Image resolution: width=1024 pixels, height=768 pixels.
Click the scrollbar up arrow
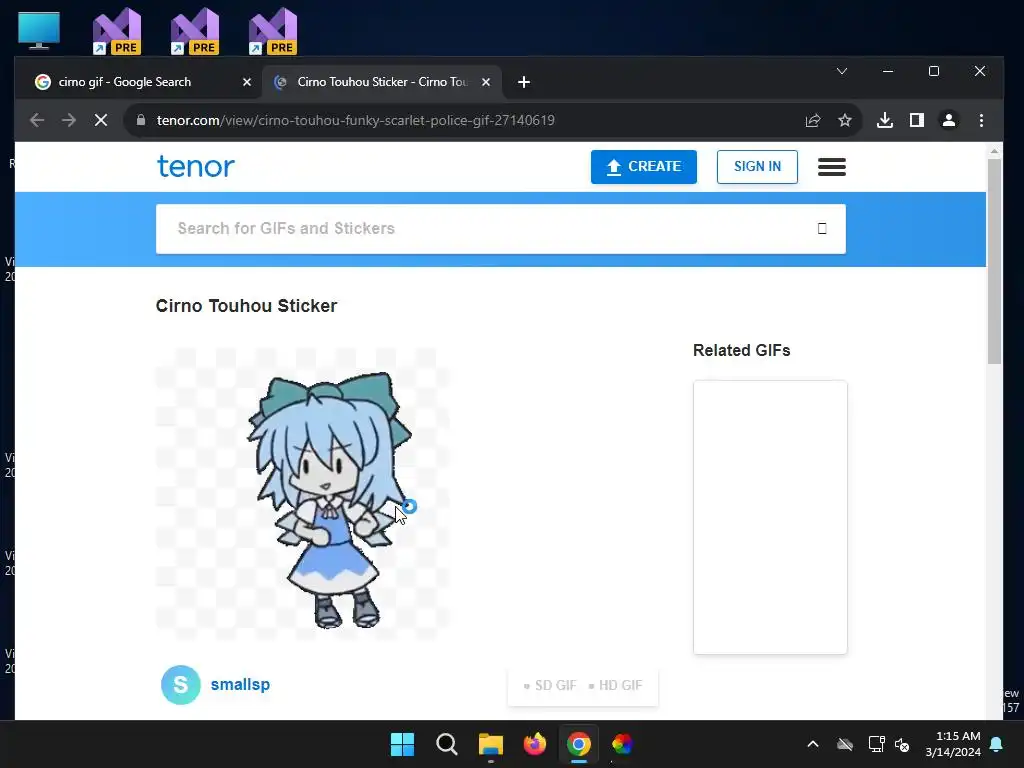click(994, 151)
